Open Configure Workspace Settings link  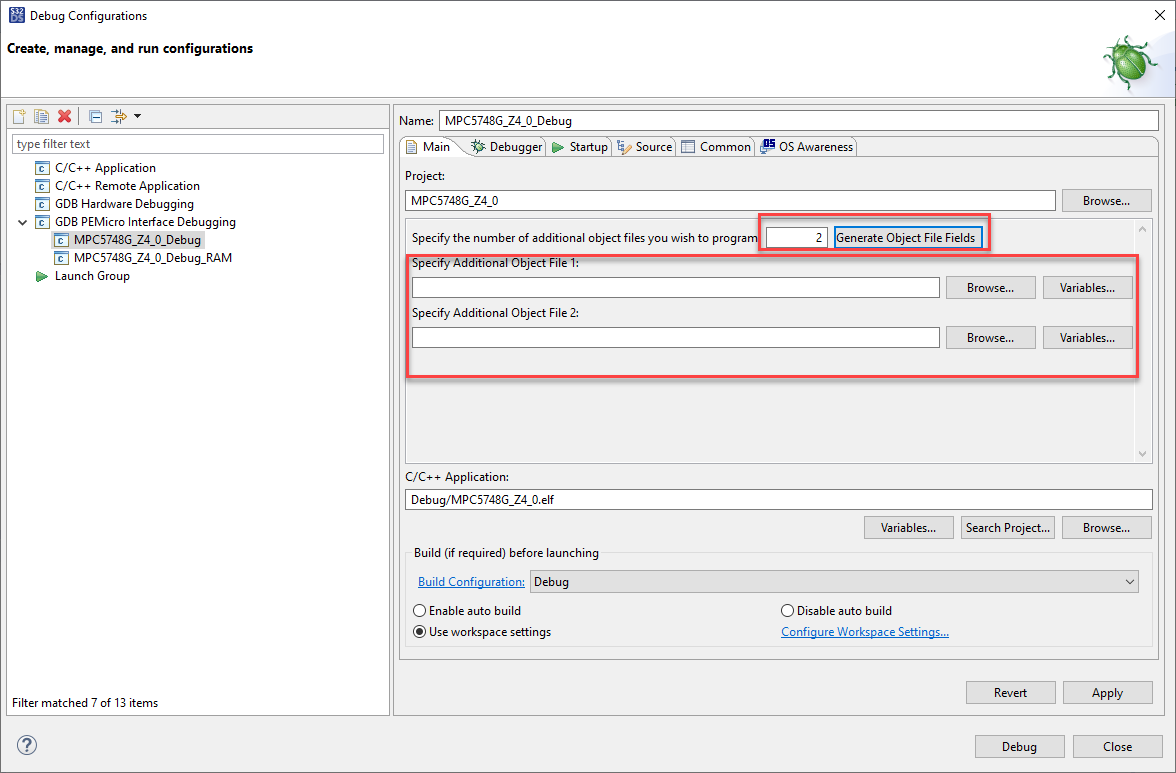point(865,632)
